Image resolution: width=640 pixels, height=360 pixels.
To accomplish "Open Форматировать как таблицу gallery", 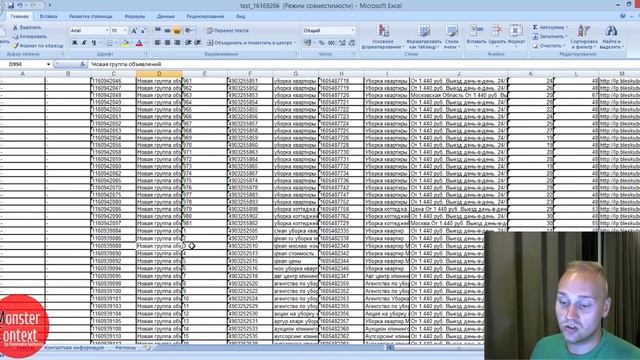I will (424, 37).
